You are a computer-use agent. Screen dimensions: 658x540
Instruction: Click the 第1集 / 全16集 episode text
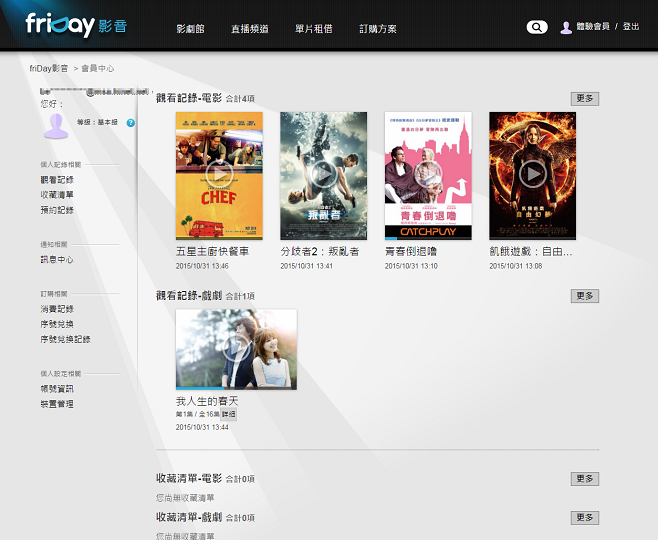(x=198, y=414)
